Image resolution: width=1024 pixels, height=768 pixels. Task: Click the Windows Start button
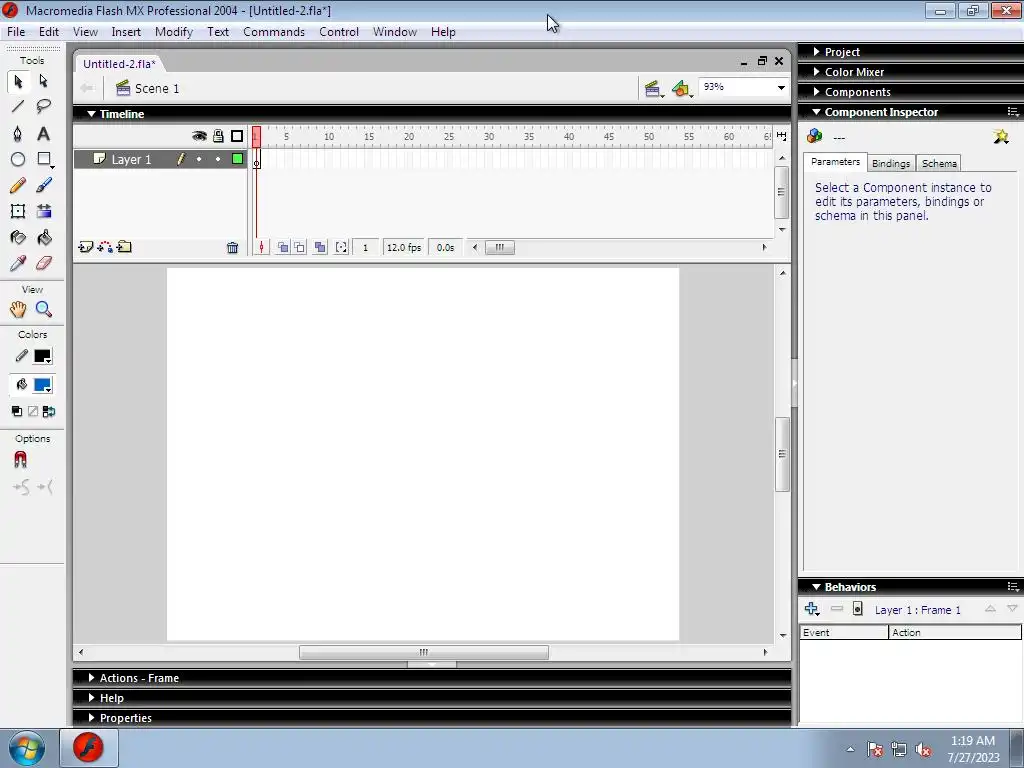(27, 748)
